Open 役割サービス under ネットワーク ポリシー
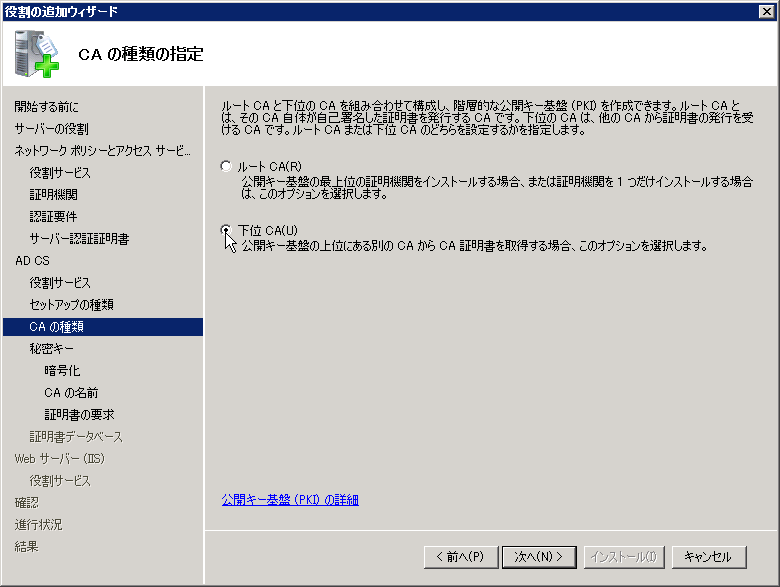 tap(60, 173)
